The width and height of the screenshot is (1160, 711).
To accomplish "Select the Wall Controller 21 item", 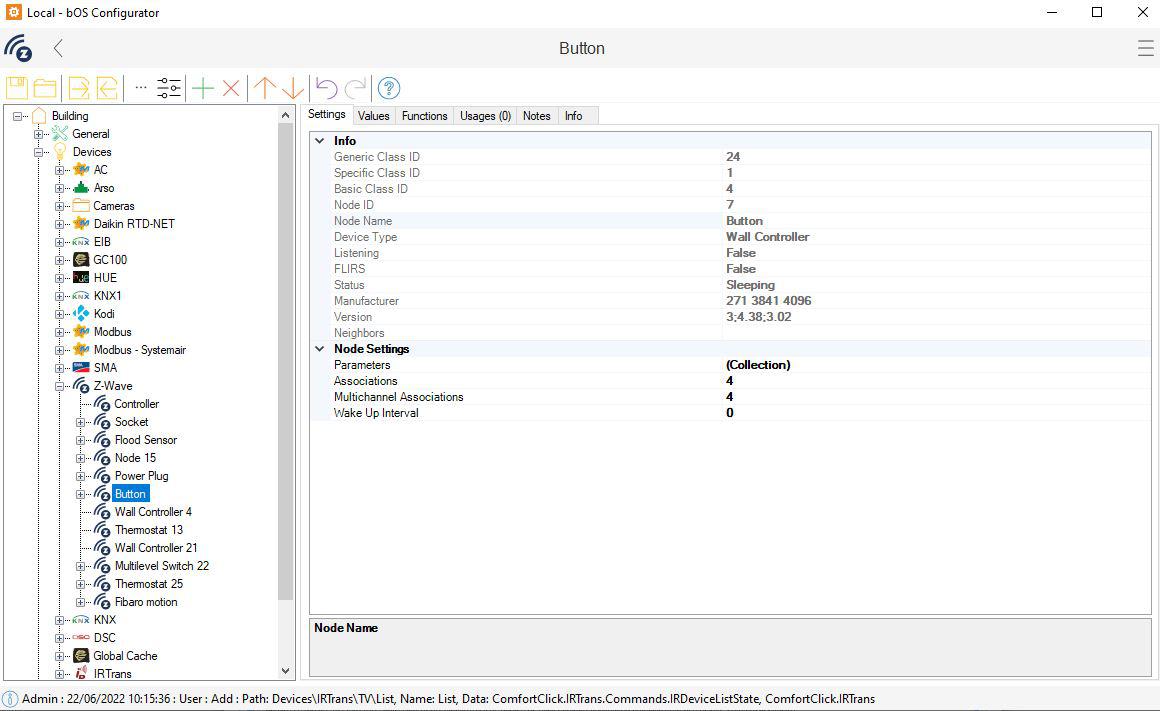I will tap(156, 547).
